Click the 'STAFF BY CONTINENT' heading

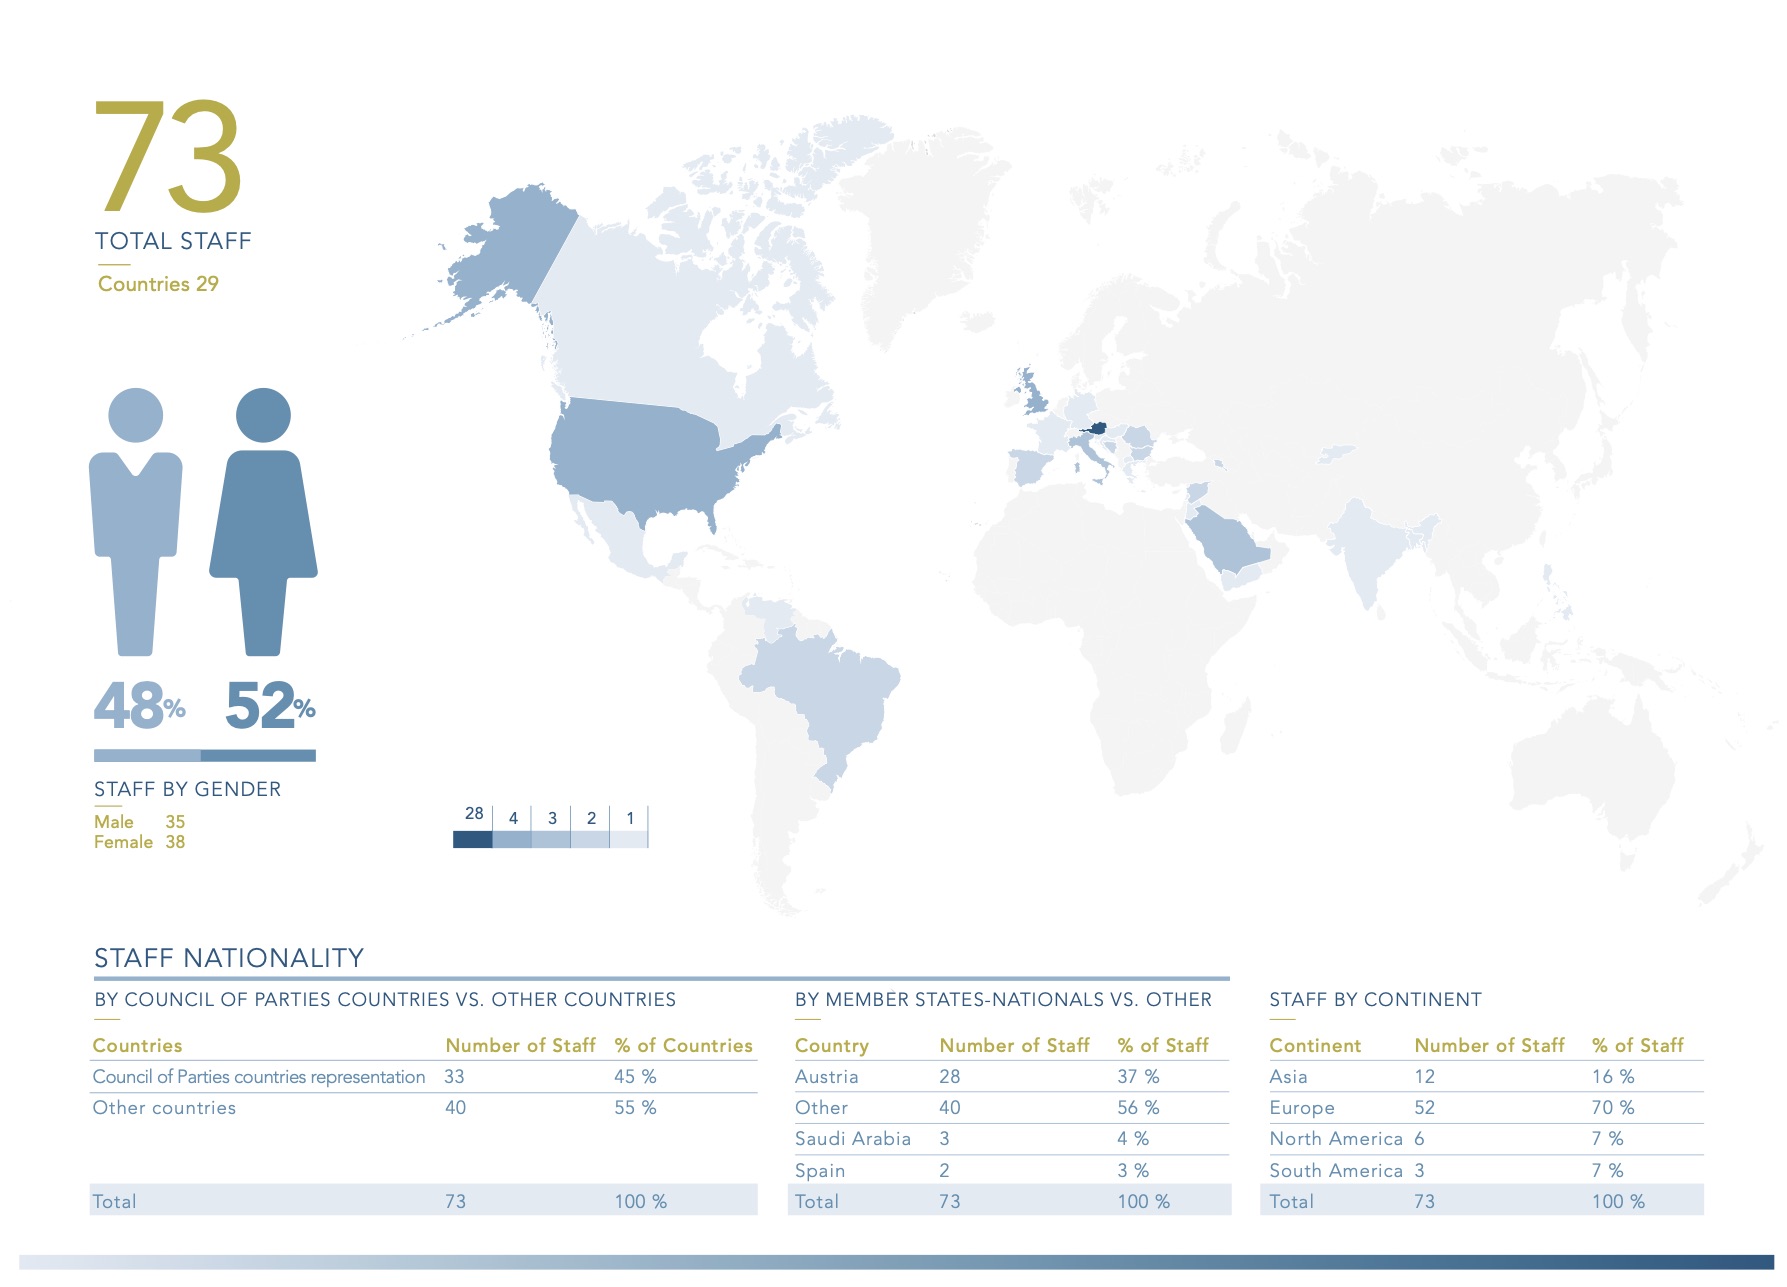(x=1375, y=1000)
